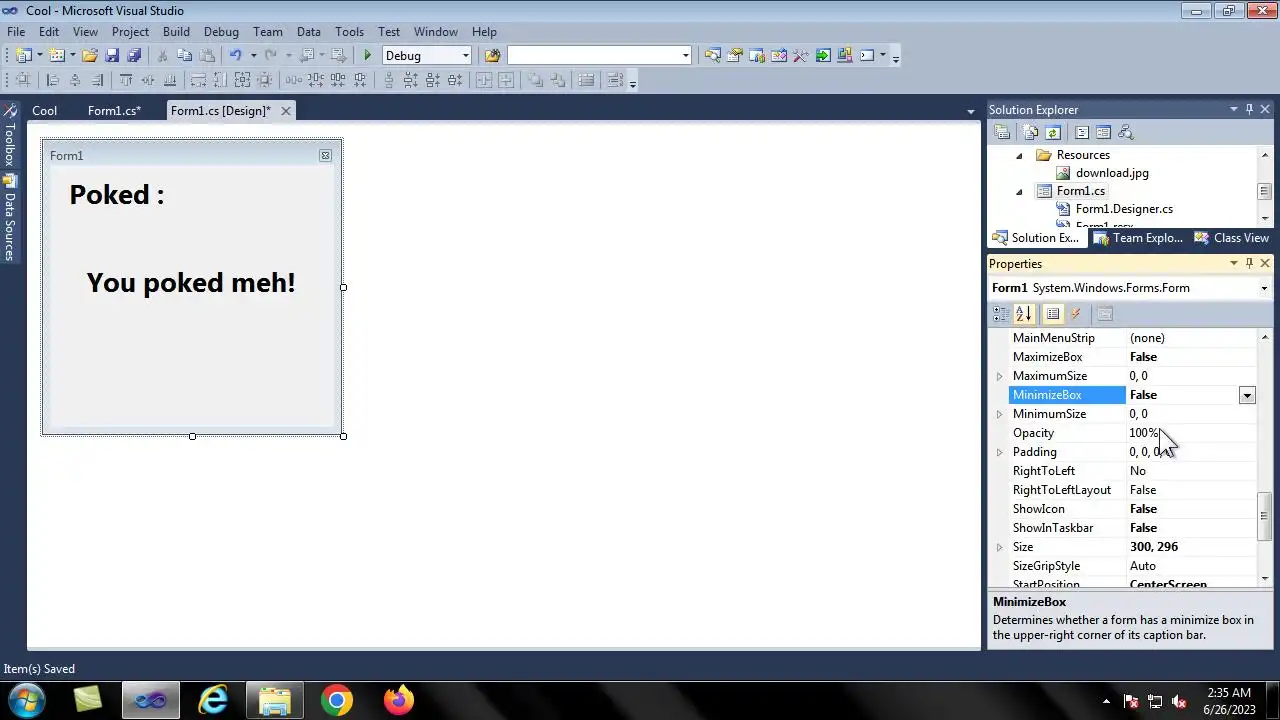Image resolution: width=1280 pixels, height=720 pixels.
Task: Save the current file with floppy icon
Action: tap(112, 56)
